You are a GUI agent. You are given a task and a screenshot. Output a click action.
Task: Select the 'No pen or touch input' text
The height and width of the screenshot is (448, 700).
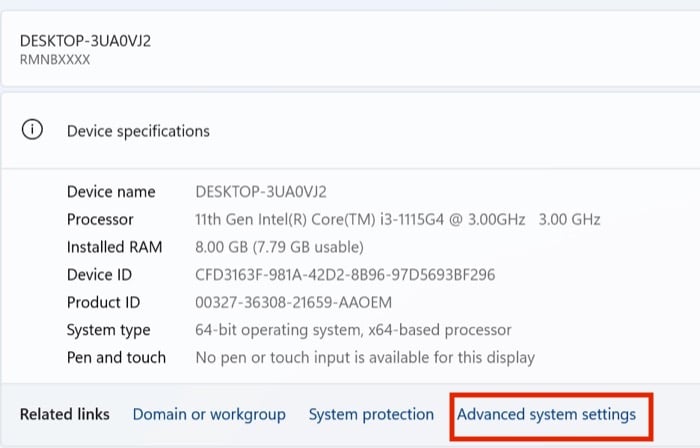(x=365, y=358)
